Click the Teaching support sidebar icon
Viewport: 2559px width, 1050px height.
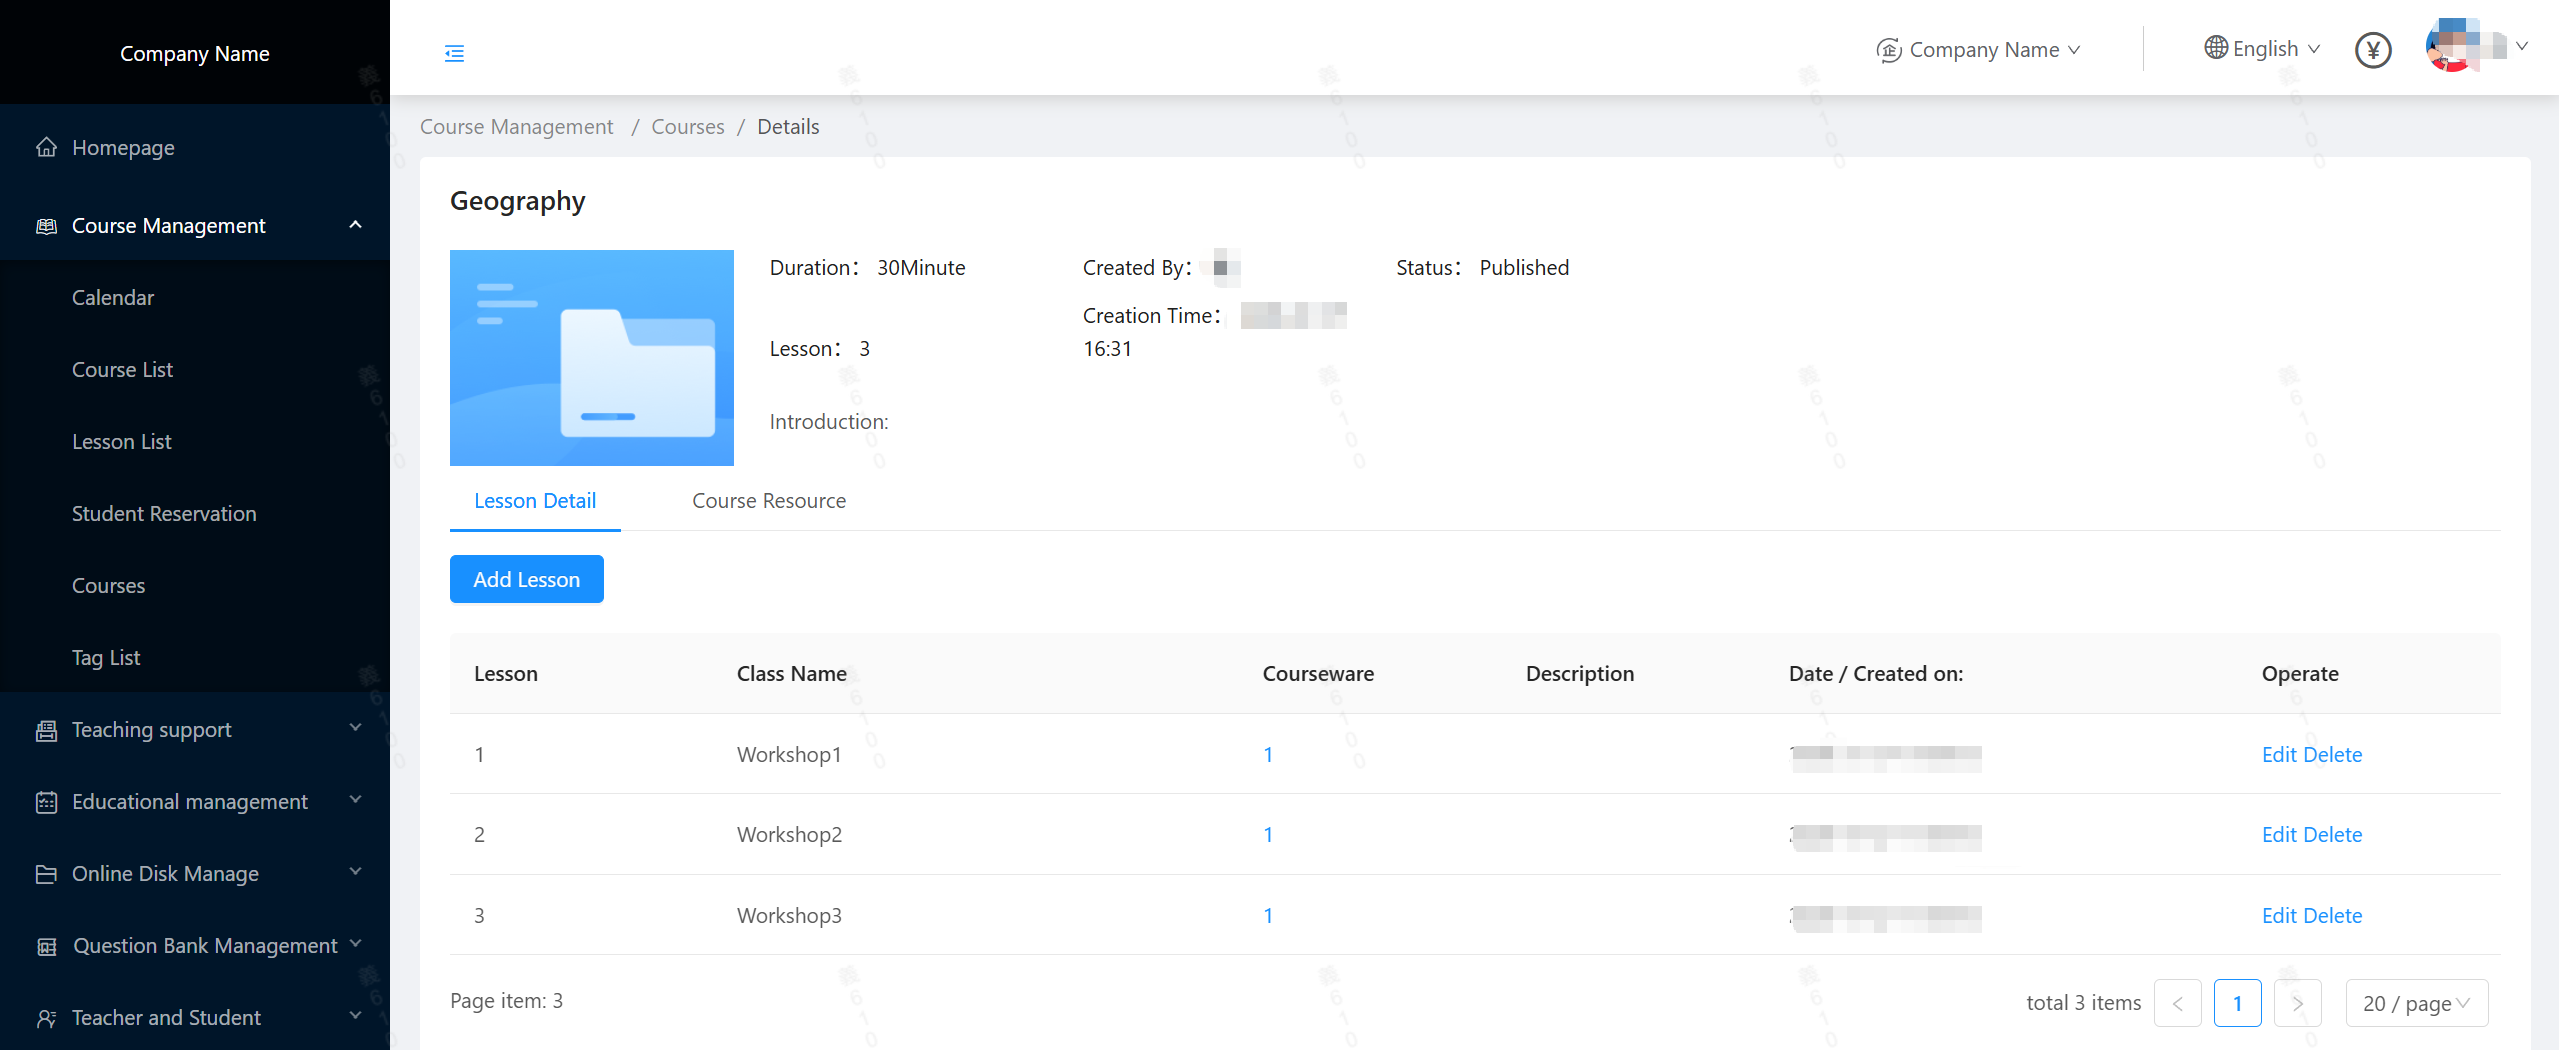point(46,731)
